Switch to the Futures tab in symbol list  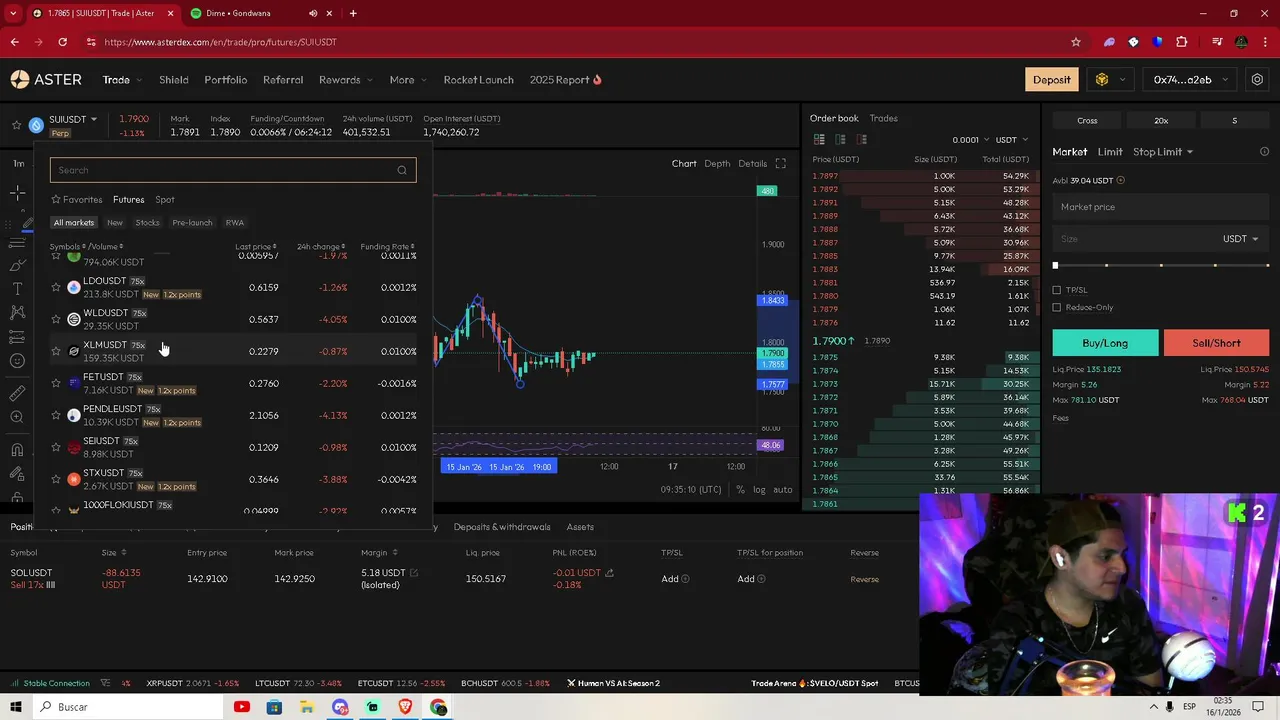pyautogui.click(x=128, y=200)
